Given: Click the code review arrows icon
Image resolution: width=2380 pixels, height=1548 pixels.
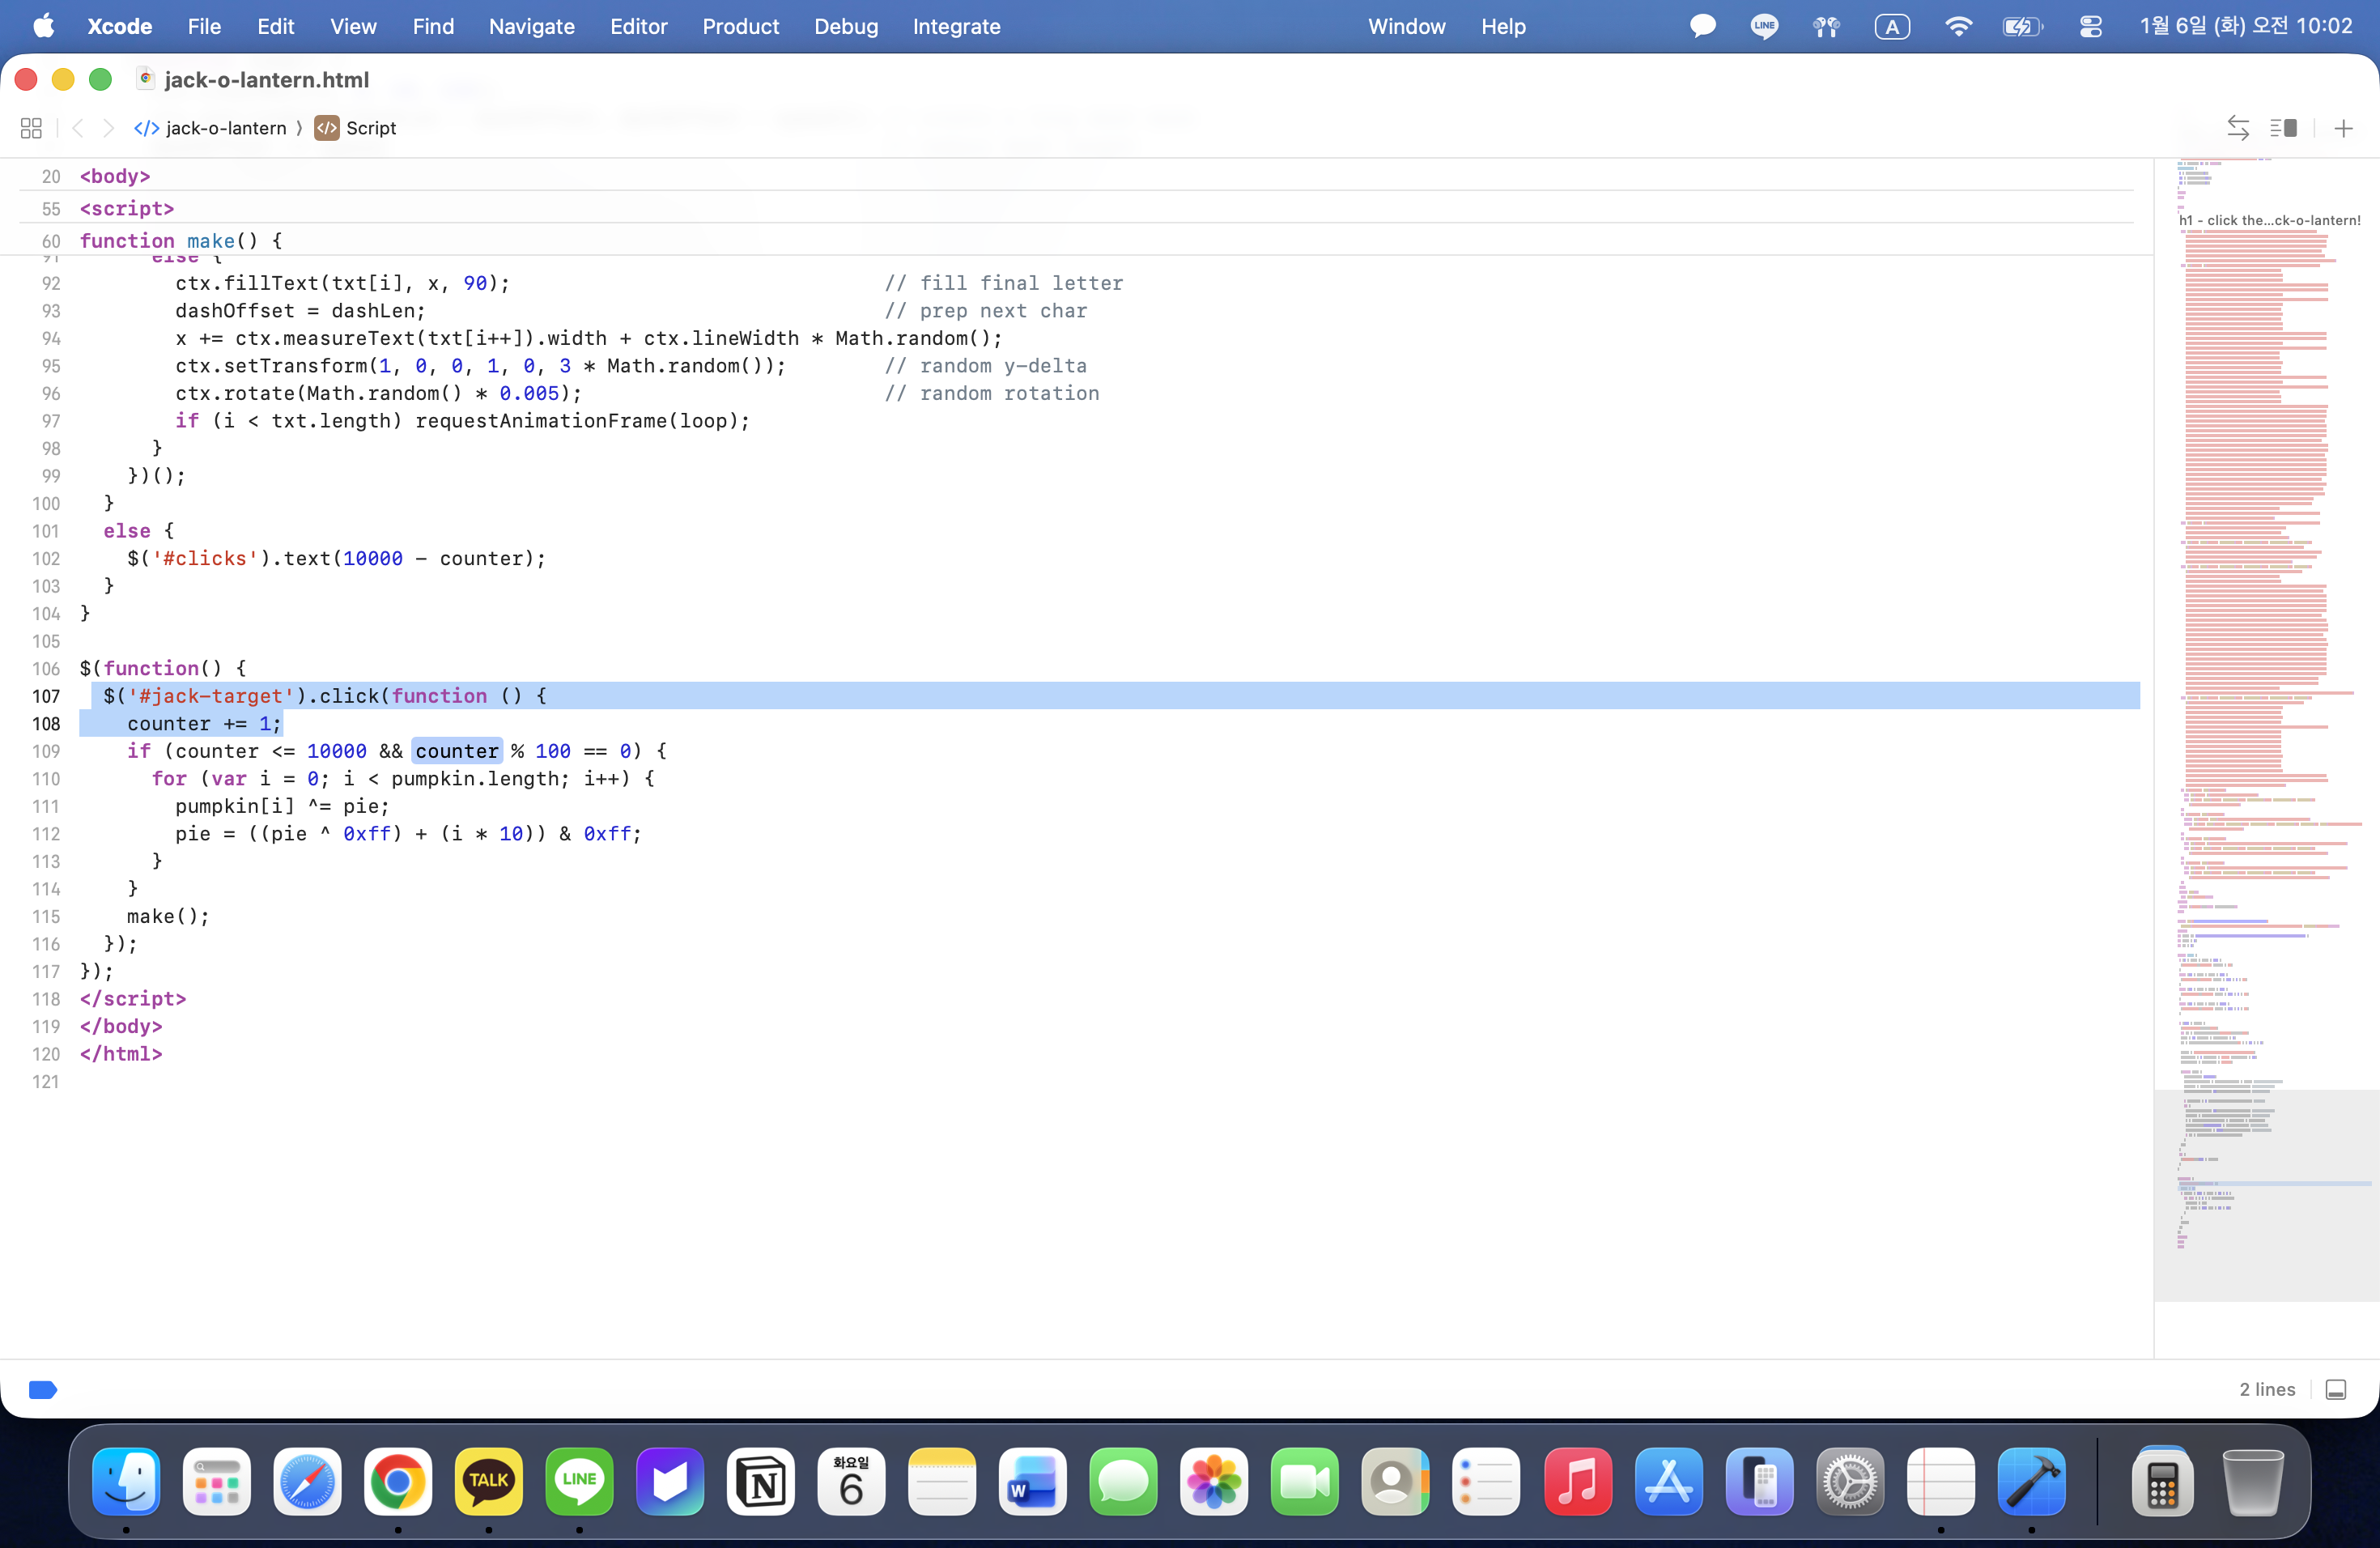Looking at the screenshot, I should tap(2238, 128).
